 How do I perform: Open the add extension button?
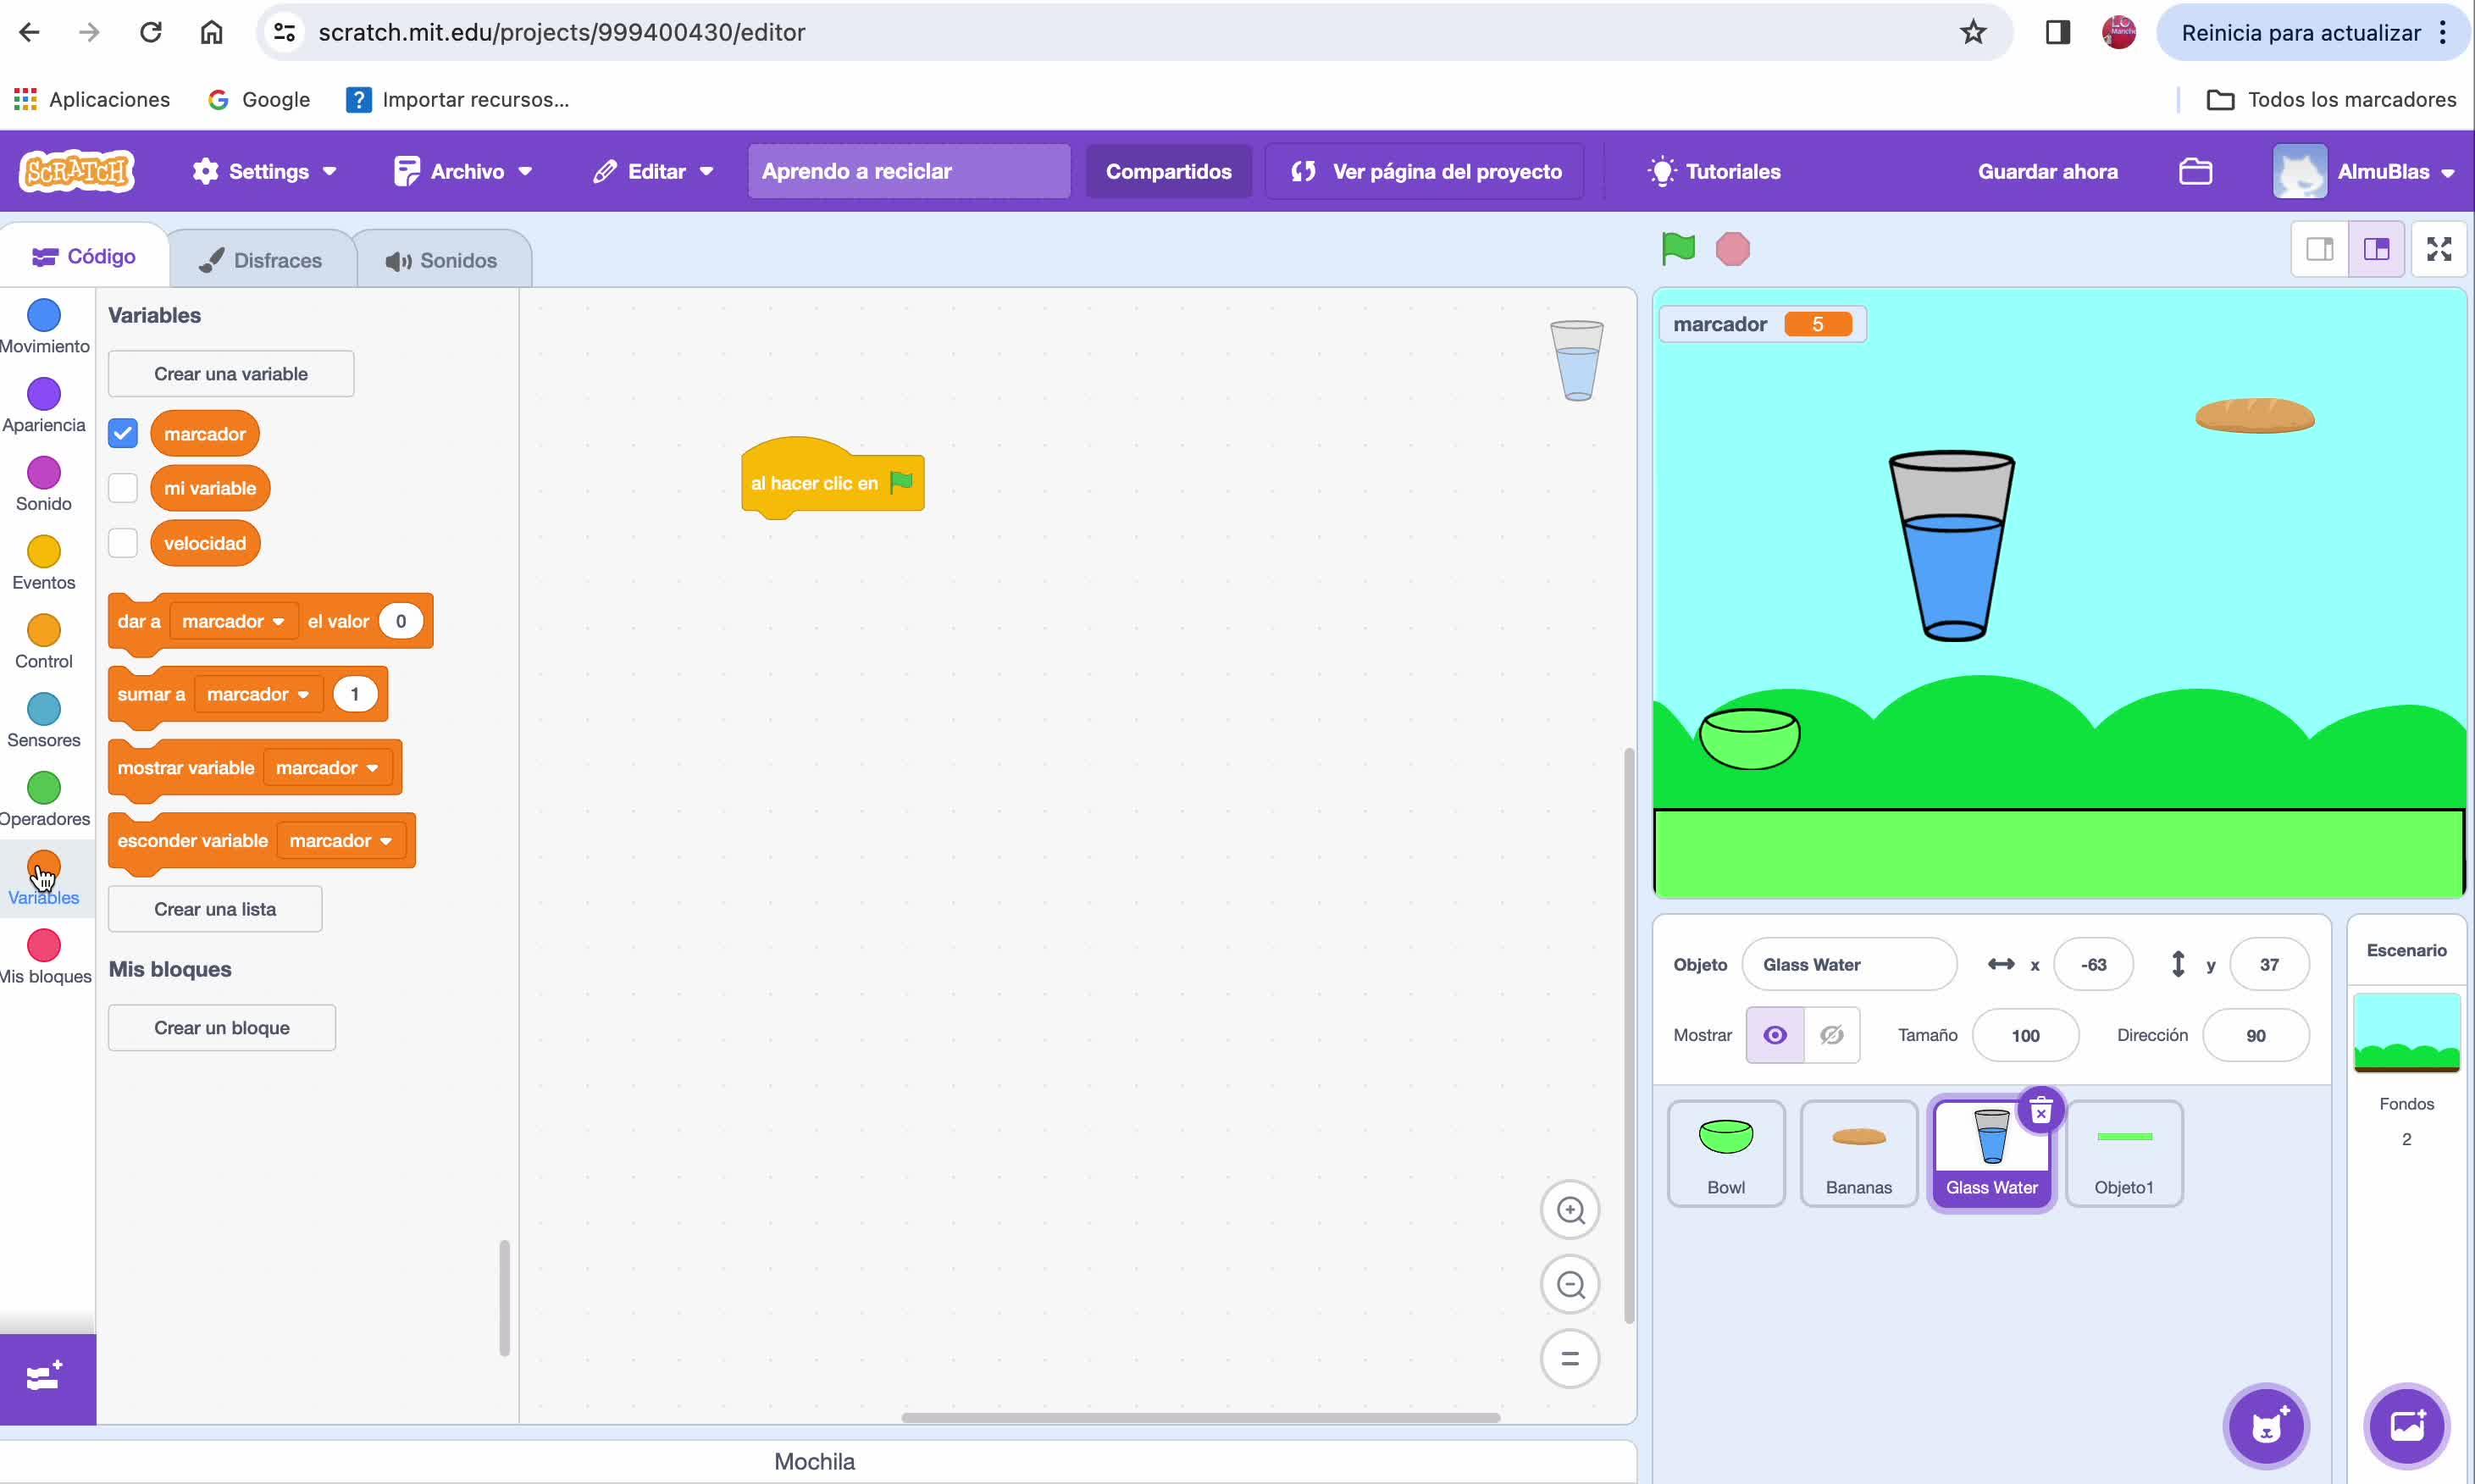tap(46, 1378)
